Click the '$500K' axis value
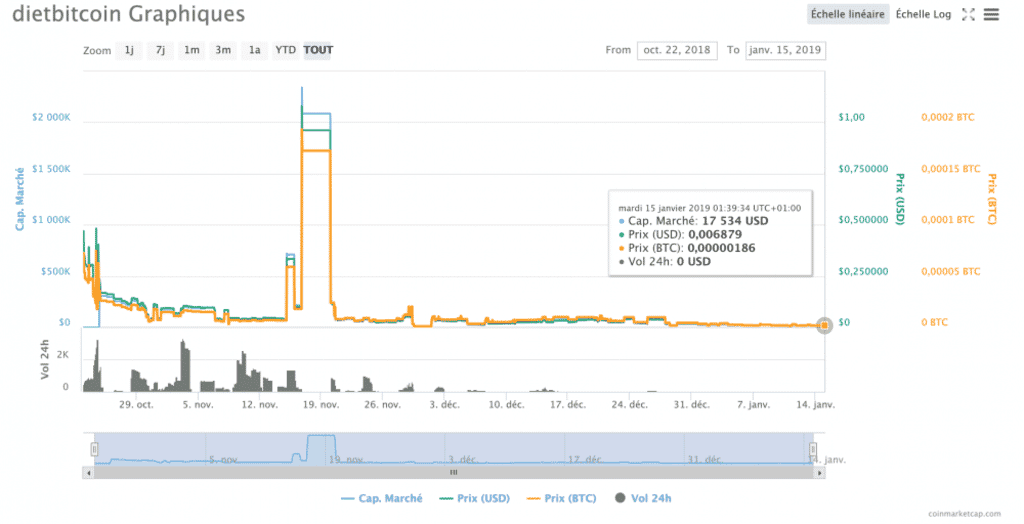The image size is (1024, 524). pos(56,272)
